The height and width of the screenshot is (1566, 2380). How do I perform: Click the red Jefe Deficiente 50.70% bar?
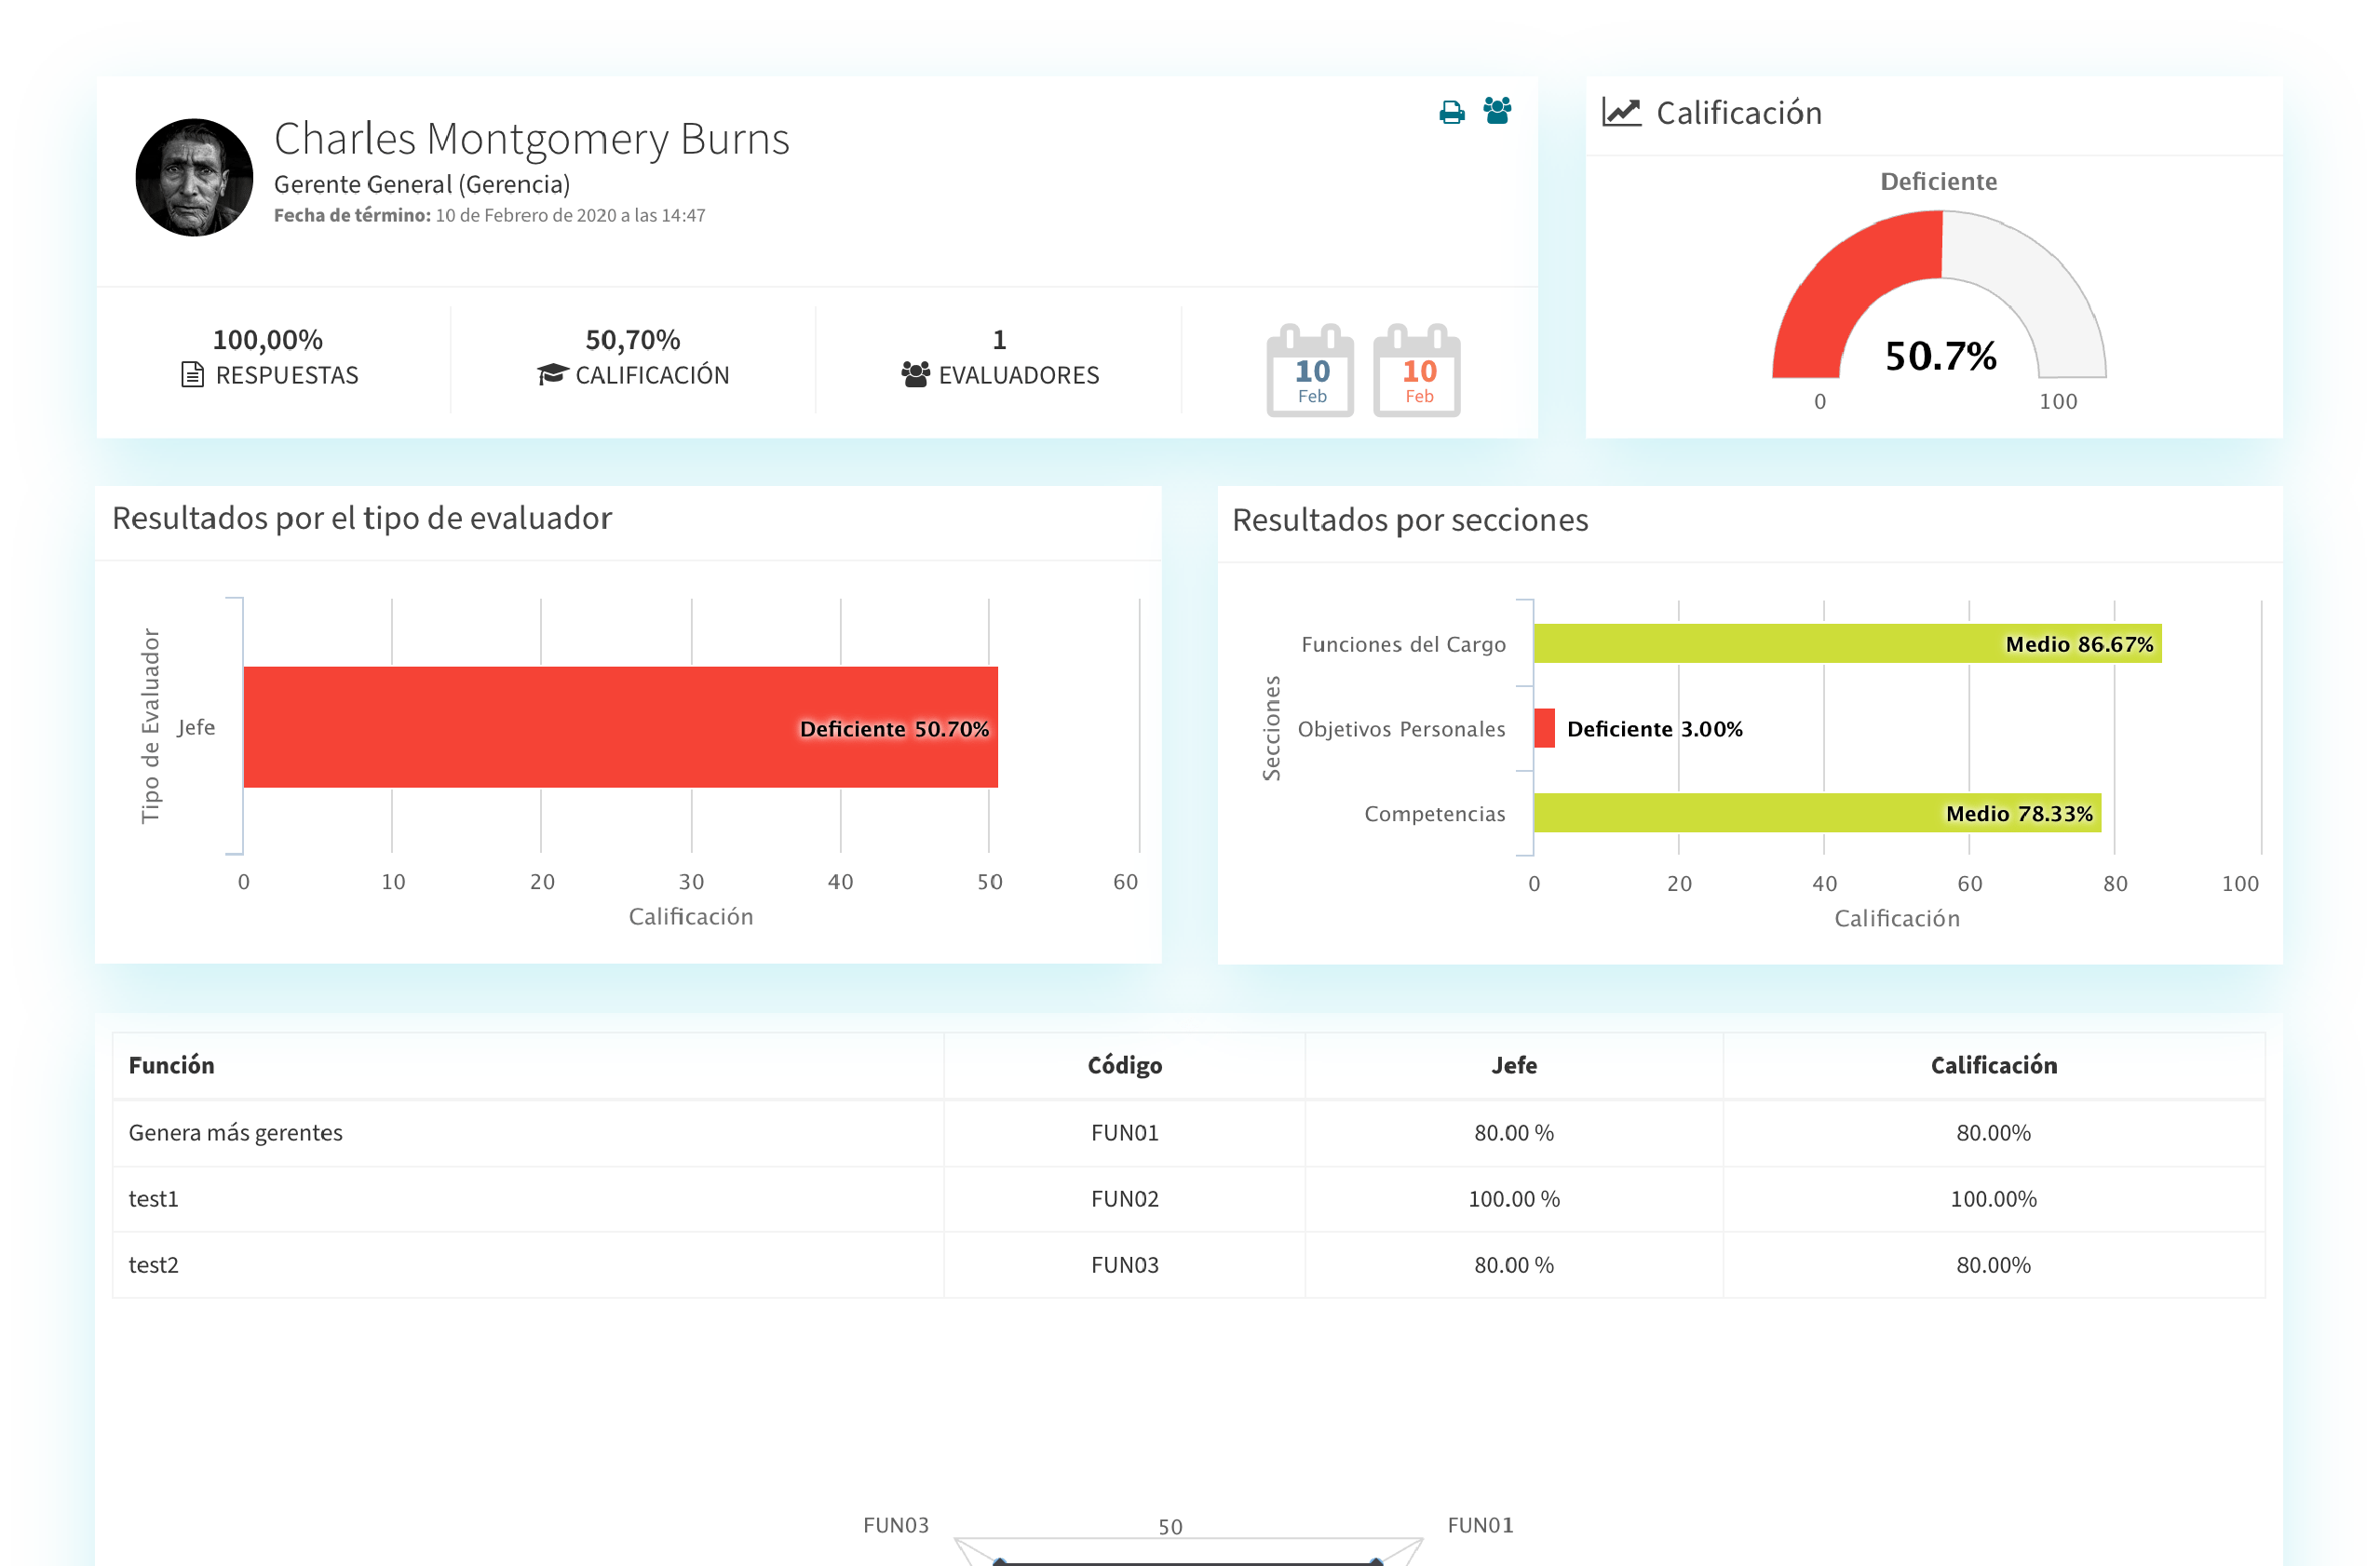coord(620,727)
